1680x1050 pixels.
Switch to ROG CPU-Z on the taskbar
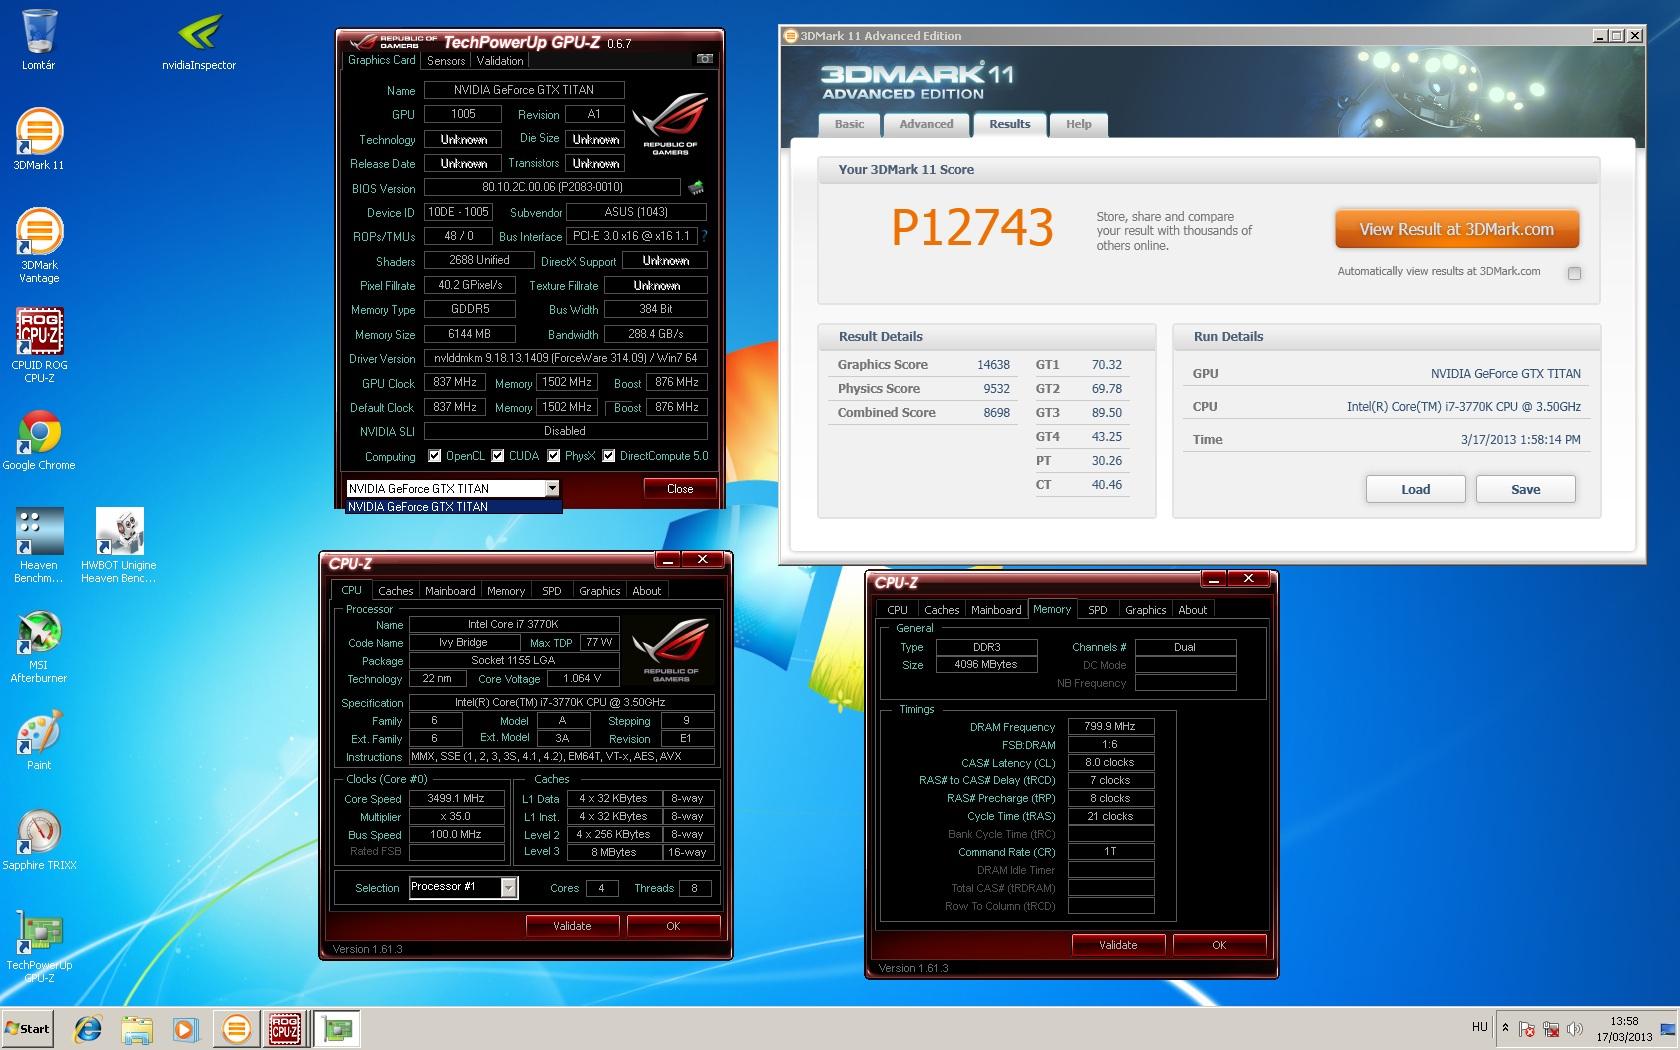coord(285,1029)
